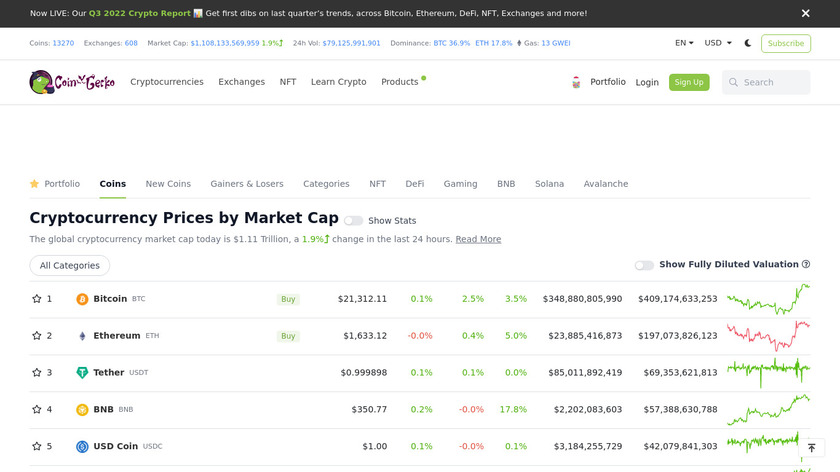
Task: Close the Q3 2022 Crypto Report banner
Action: [805, 13]
